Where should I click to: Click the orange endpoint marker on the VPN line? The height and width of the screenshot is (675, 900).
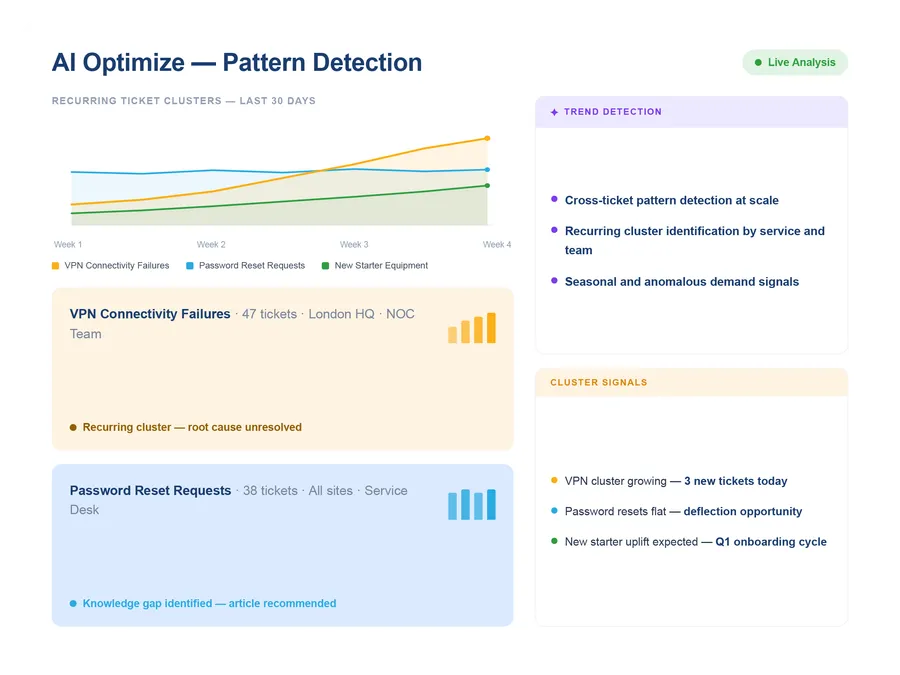click(x=487, y=138)
